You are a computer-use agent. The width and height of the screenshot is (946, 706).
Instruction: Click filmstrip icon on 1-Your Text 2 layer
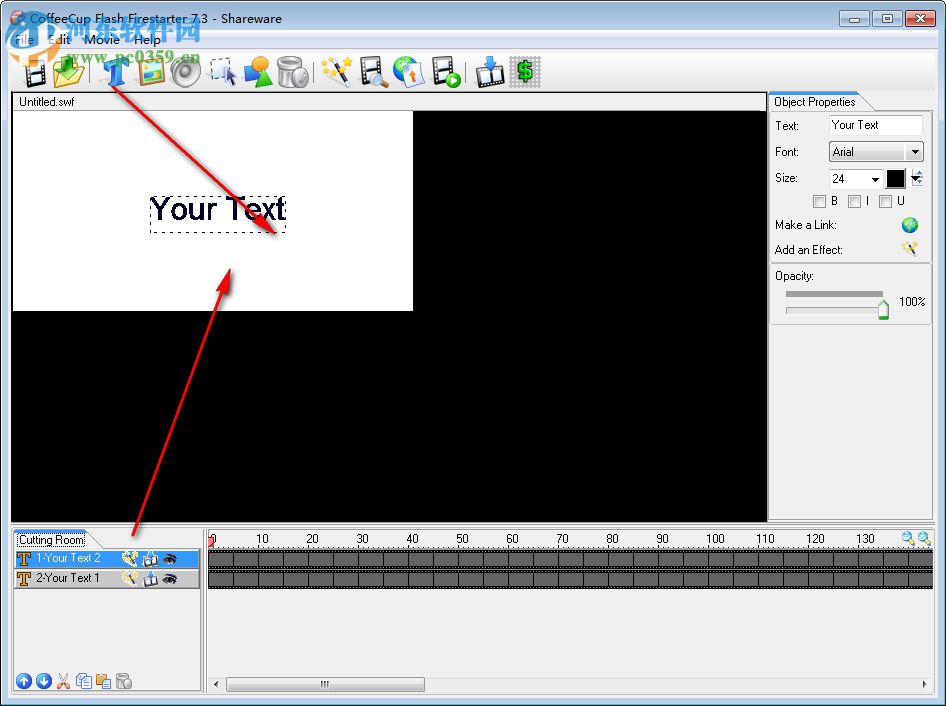(150, 559)
